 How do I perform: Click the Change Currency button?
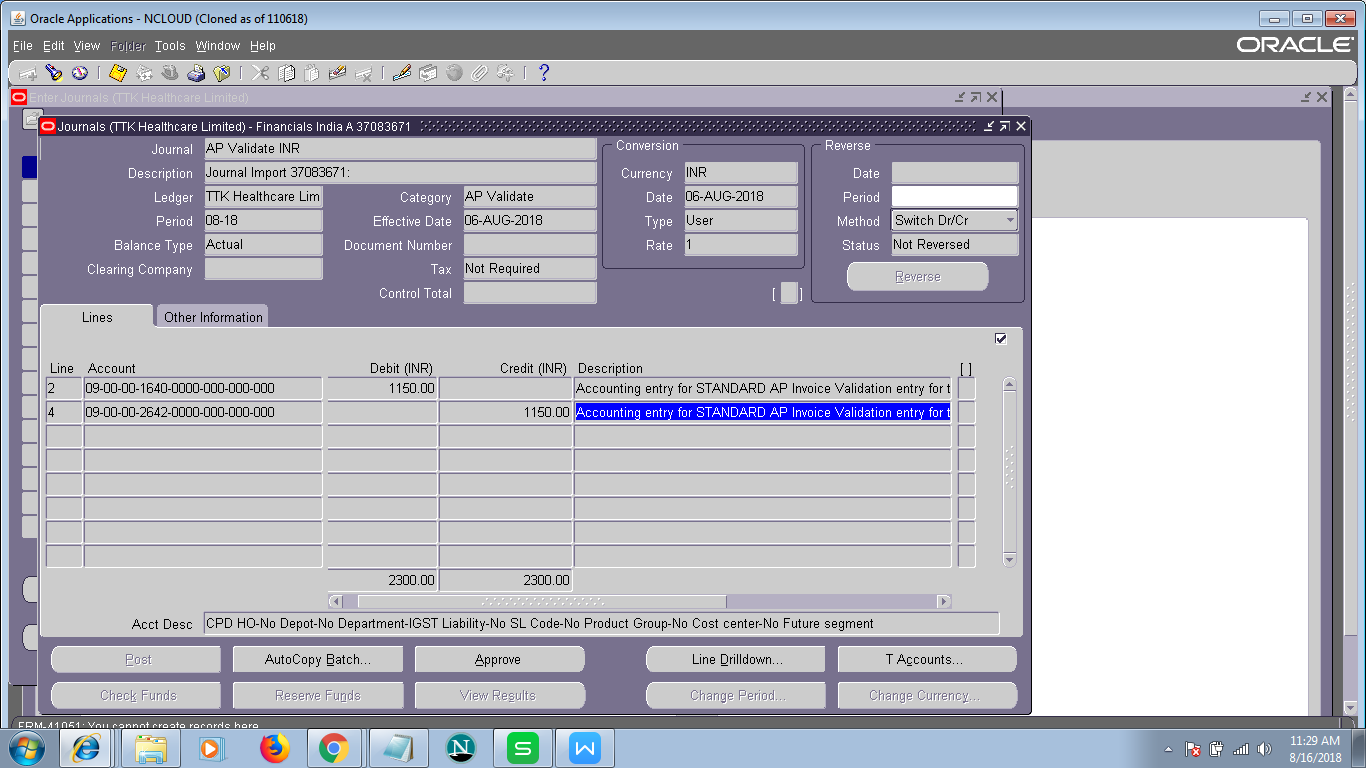pos(927,696)
